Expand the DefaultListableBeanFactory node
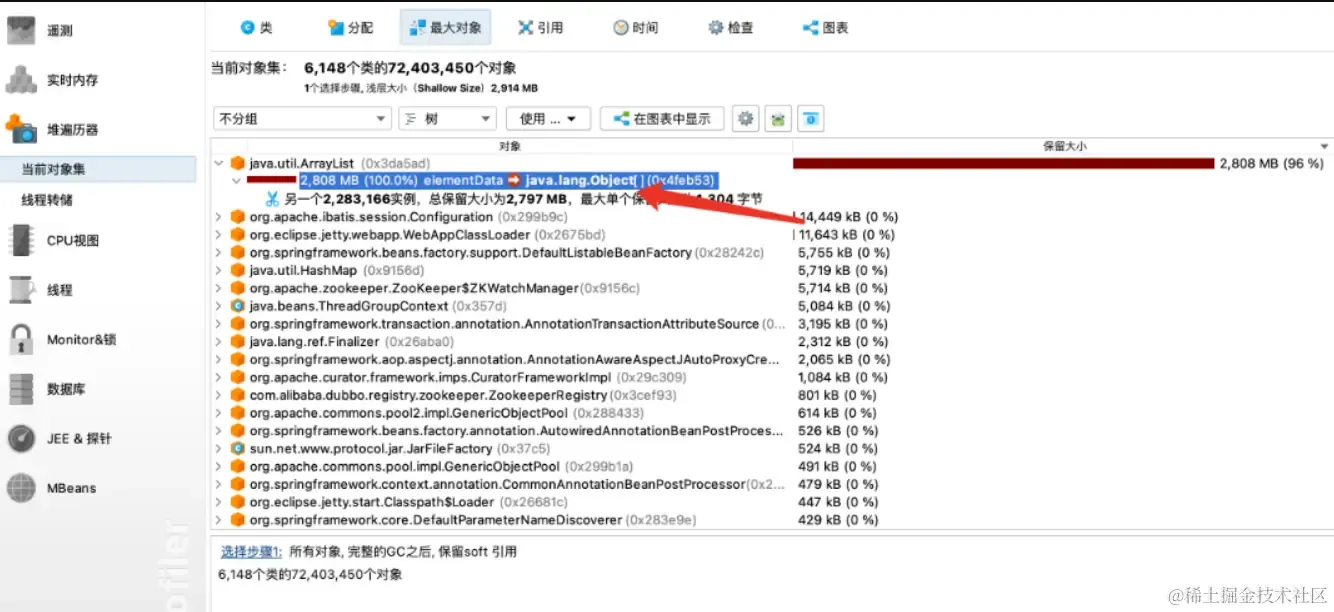The image size is (1334, 612). pos(219,253)
